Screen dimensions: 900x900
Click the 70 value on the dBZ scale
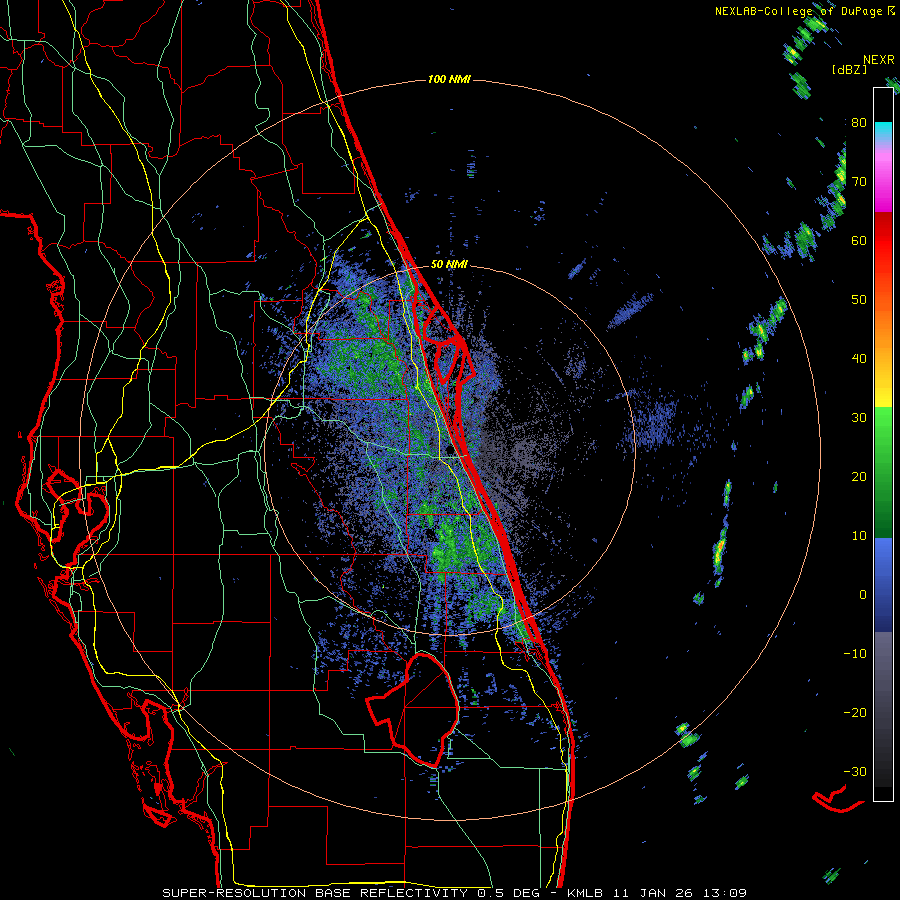pos(859,182)
